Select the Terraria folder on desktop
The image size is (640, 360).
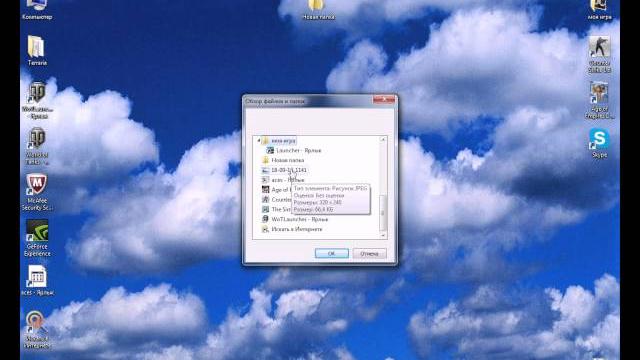[x=37, y=51]
